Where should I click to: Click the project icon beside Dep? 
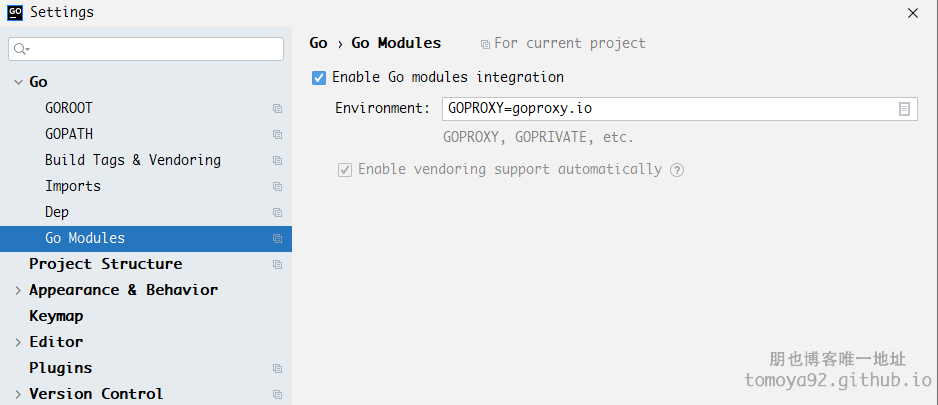[277, 212]
